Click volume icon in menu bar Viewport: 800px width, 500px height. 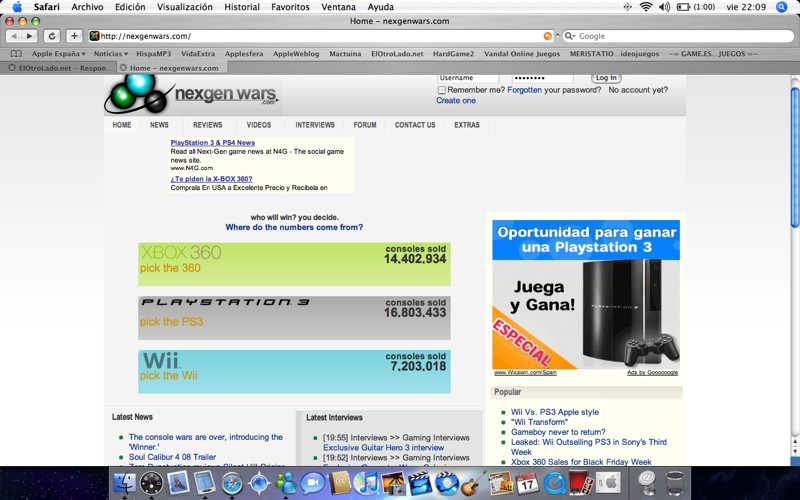[x=664, y=7]
